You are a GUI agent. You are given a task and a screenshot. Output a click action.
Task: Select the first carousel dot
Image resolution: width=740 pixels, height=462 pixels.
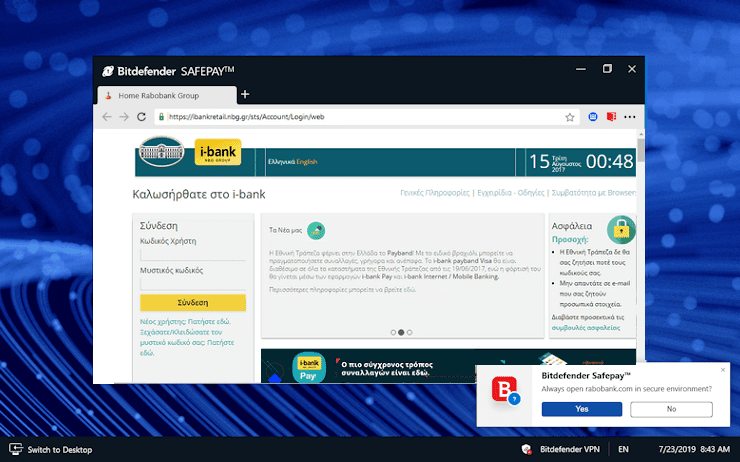pyautogui.click(x=393, y=332)
